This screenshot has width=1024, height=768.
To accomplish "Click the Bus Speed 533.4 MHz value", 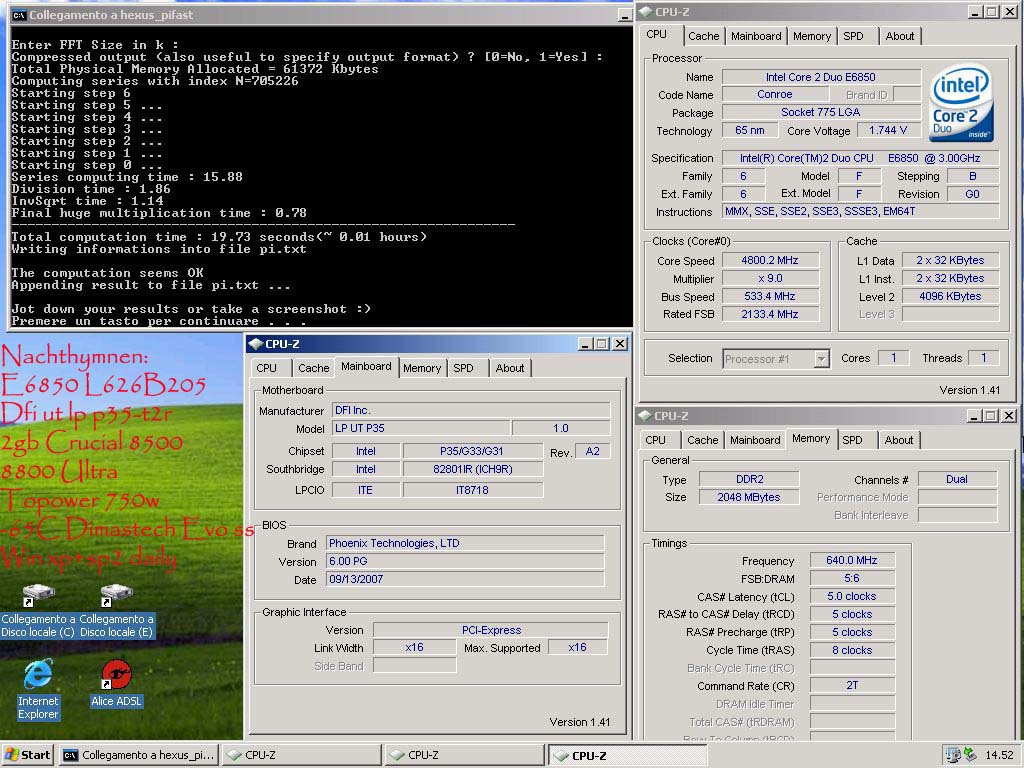I will pos(770,296).
